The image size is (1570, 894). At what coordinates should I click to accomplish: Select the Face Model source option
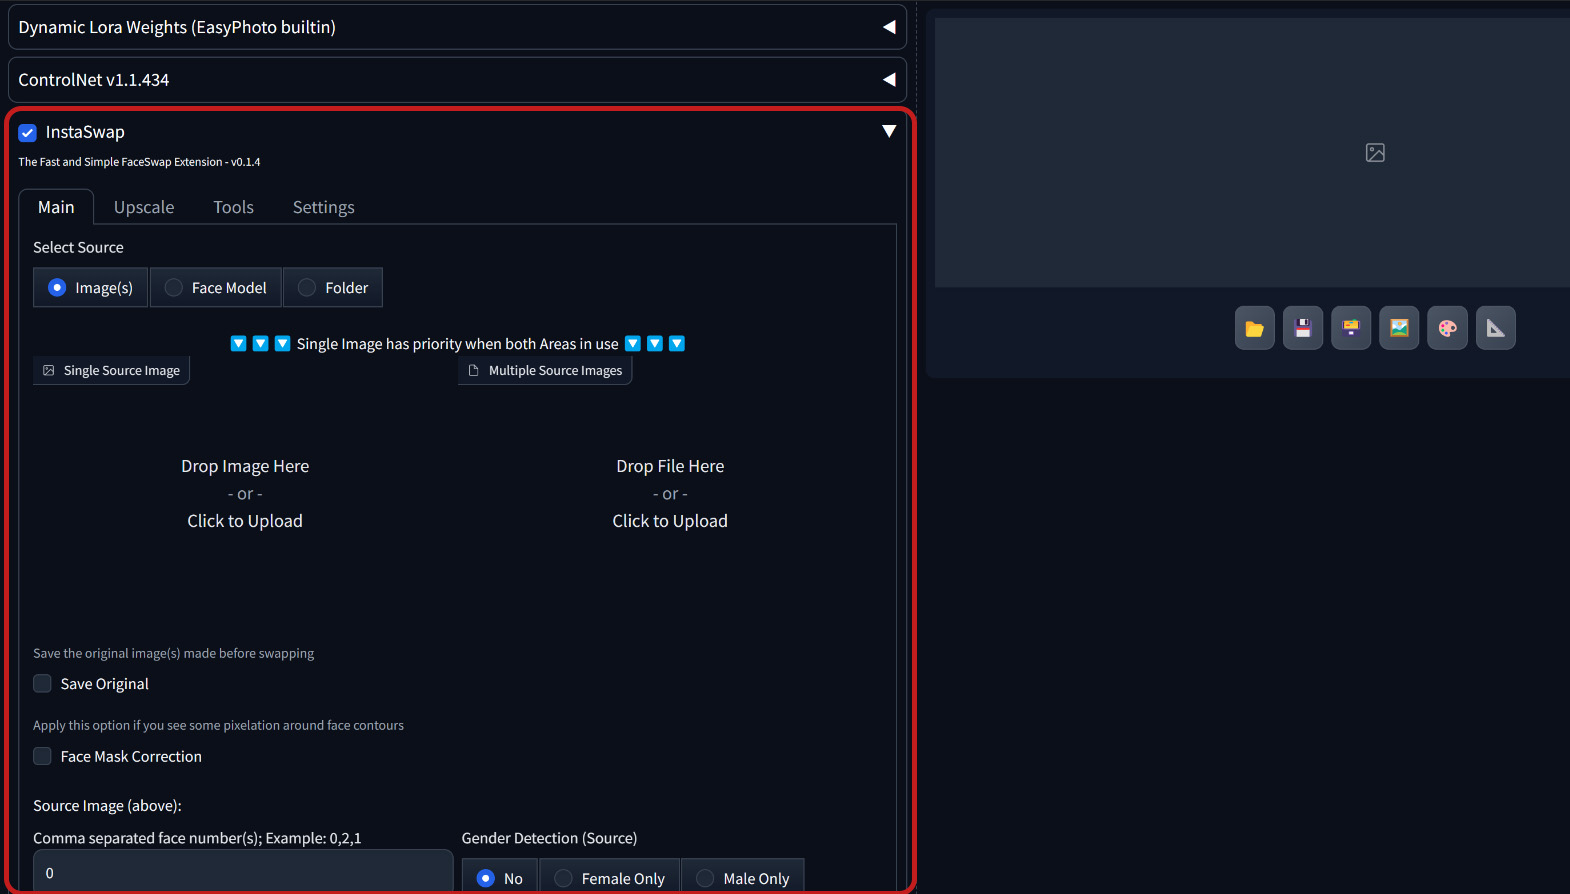click(x=216, y=287)
